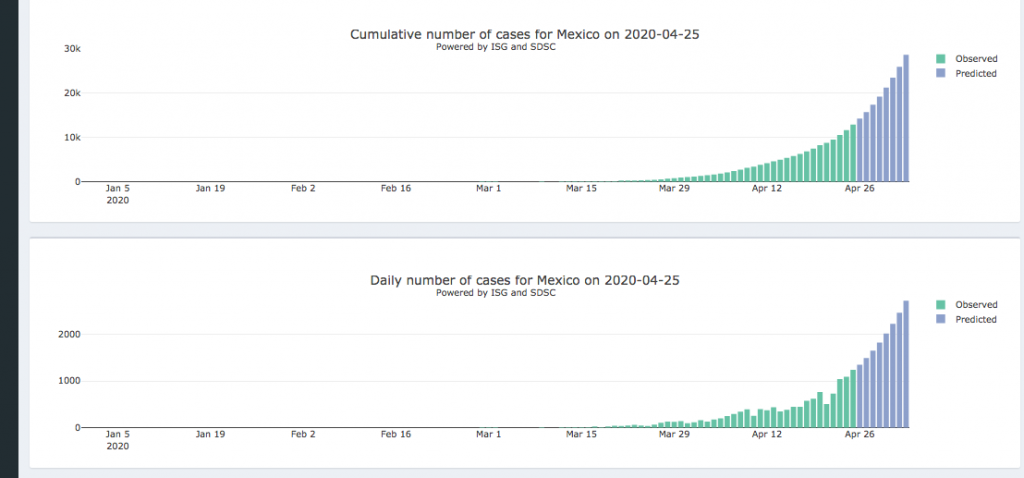
Task: Click the cumulative cases chart title
Action: tap(524, 34)
